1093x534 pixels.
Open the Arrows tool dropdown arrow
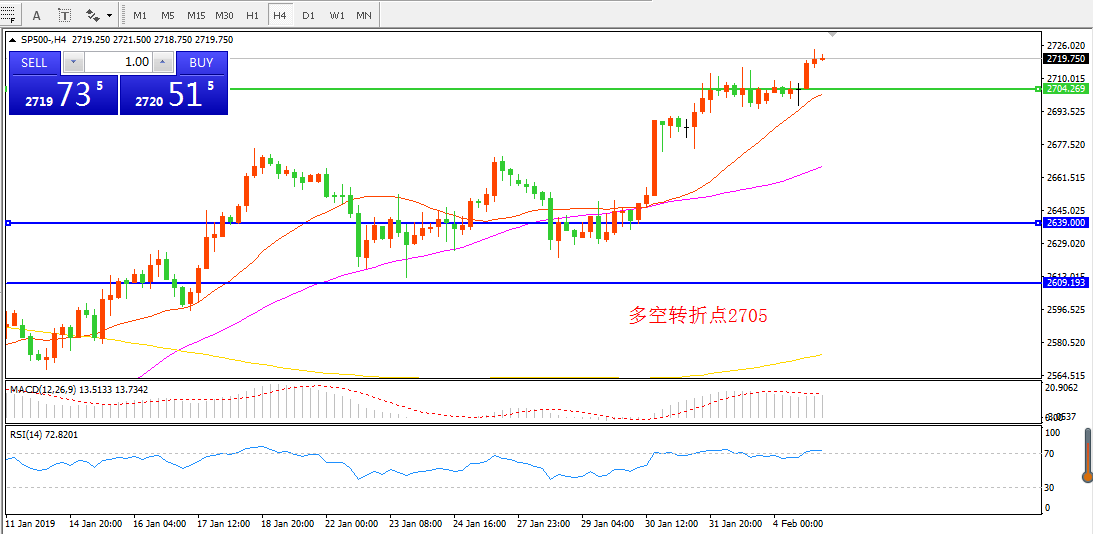click(x=109, y=15)
